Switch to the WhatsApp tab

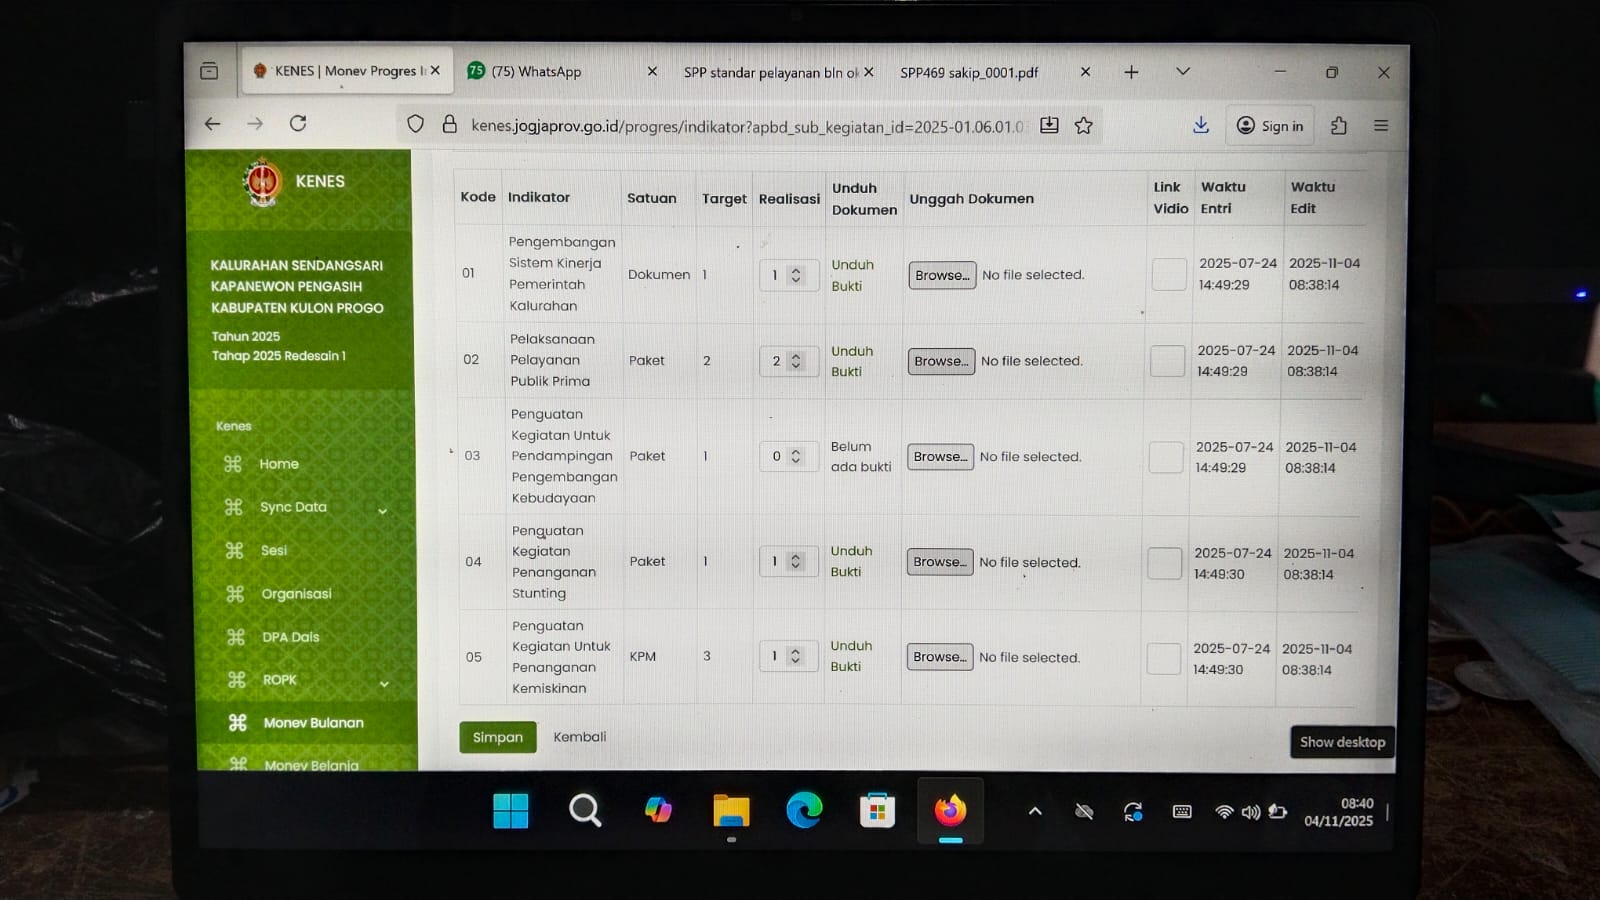coord(549,72)
